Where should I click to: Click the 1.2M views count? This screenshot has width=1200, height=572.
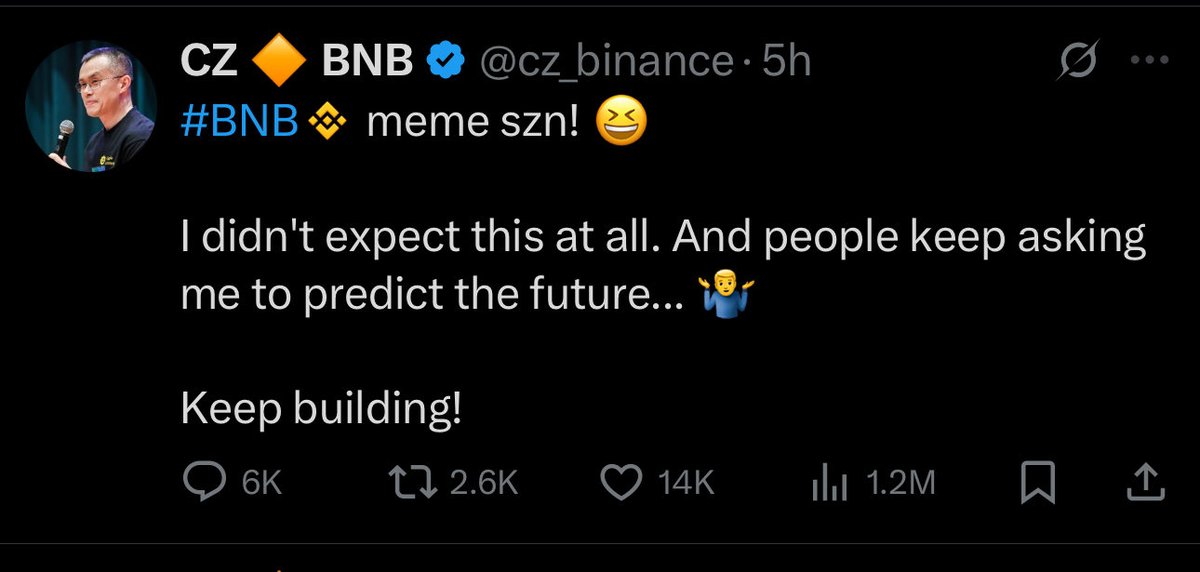point(900,484)
